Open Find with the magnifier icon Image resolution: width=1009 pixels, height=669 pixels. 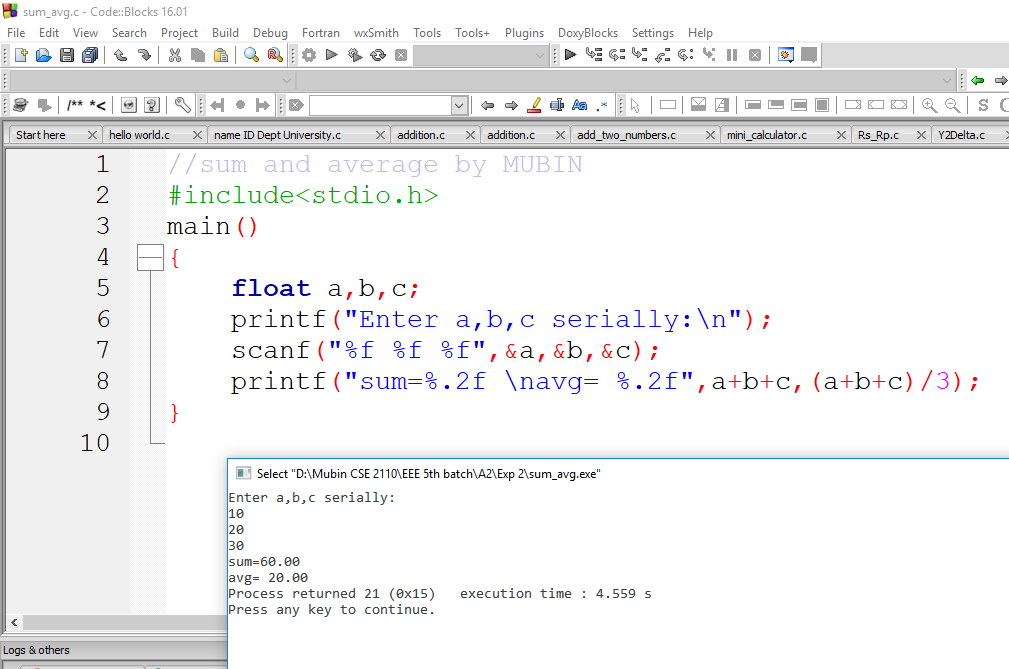point(250,55)
